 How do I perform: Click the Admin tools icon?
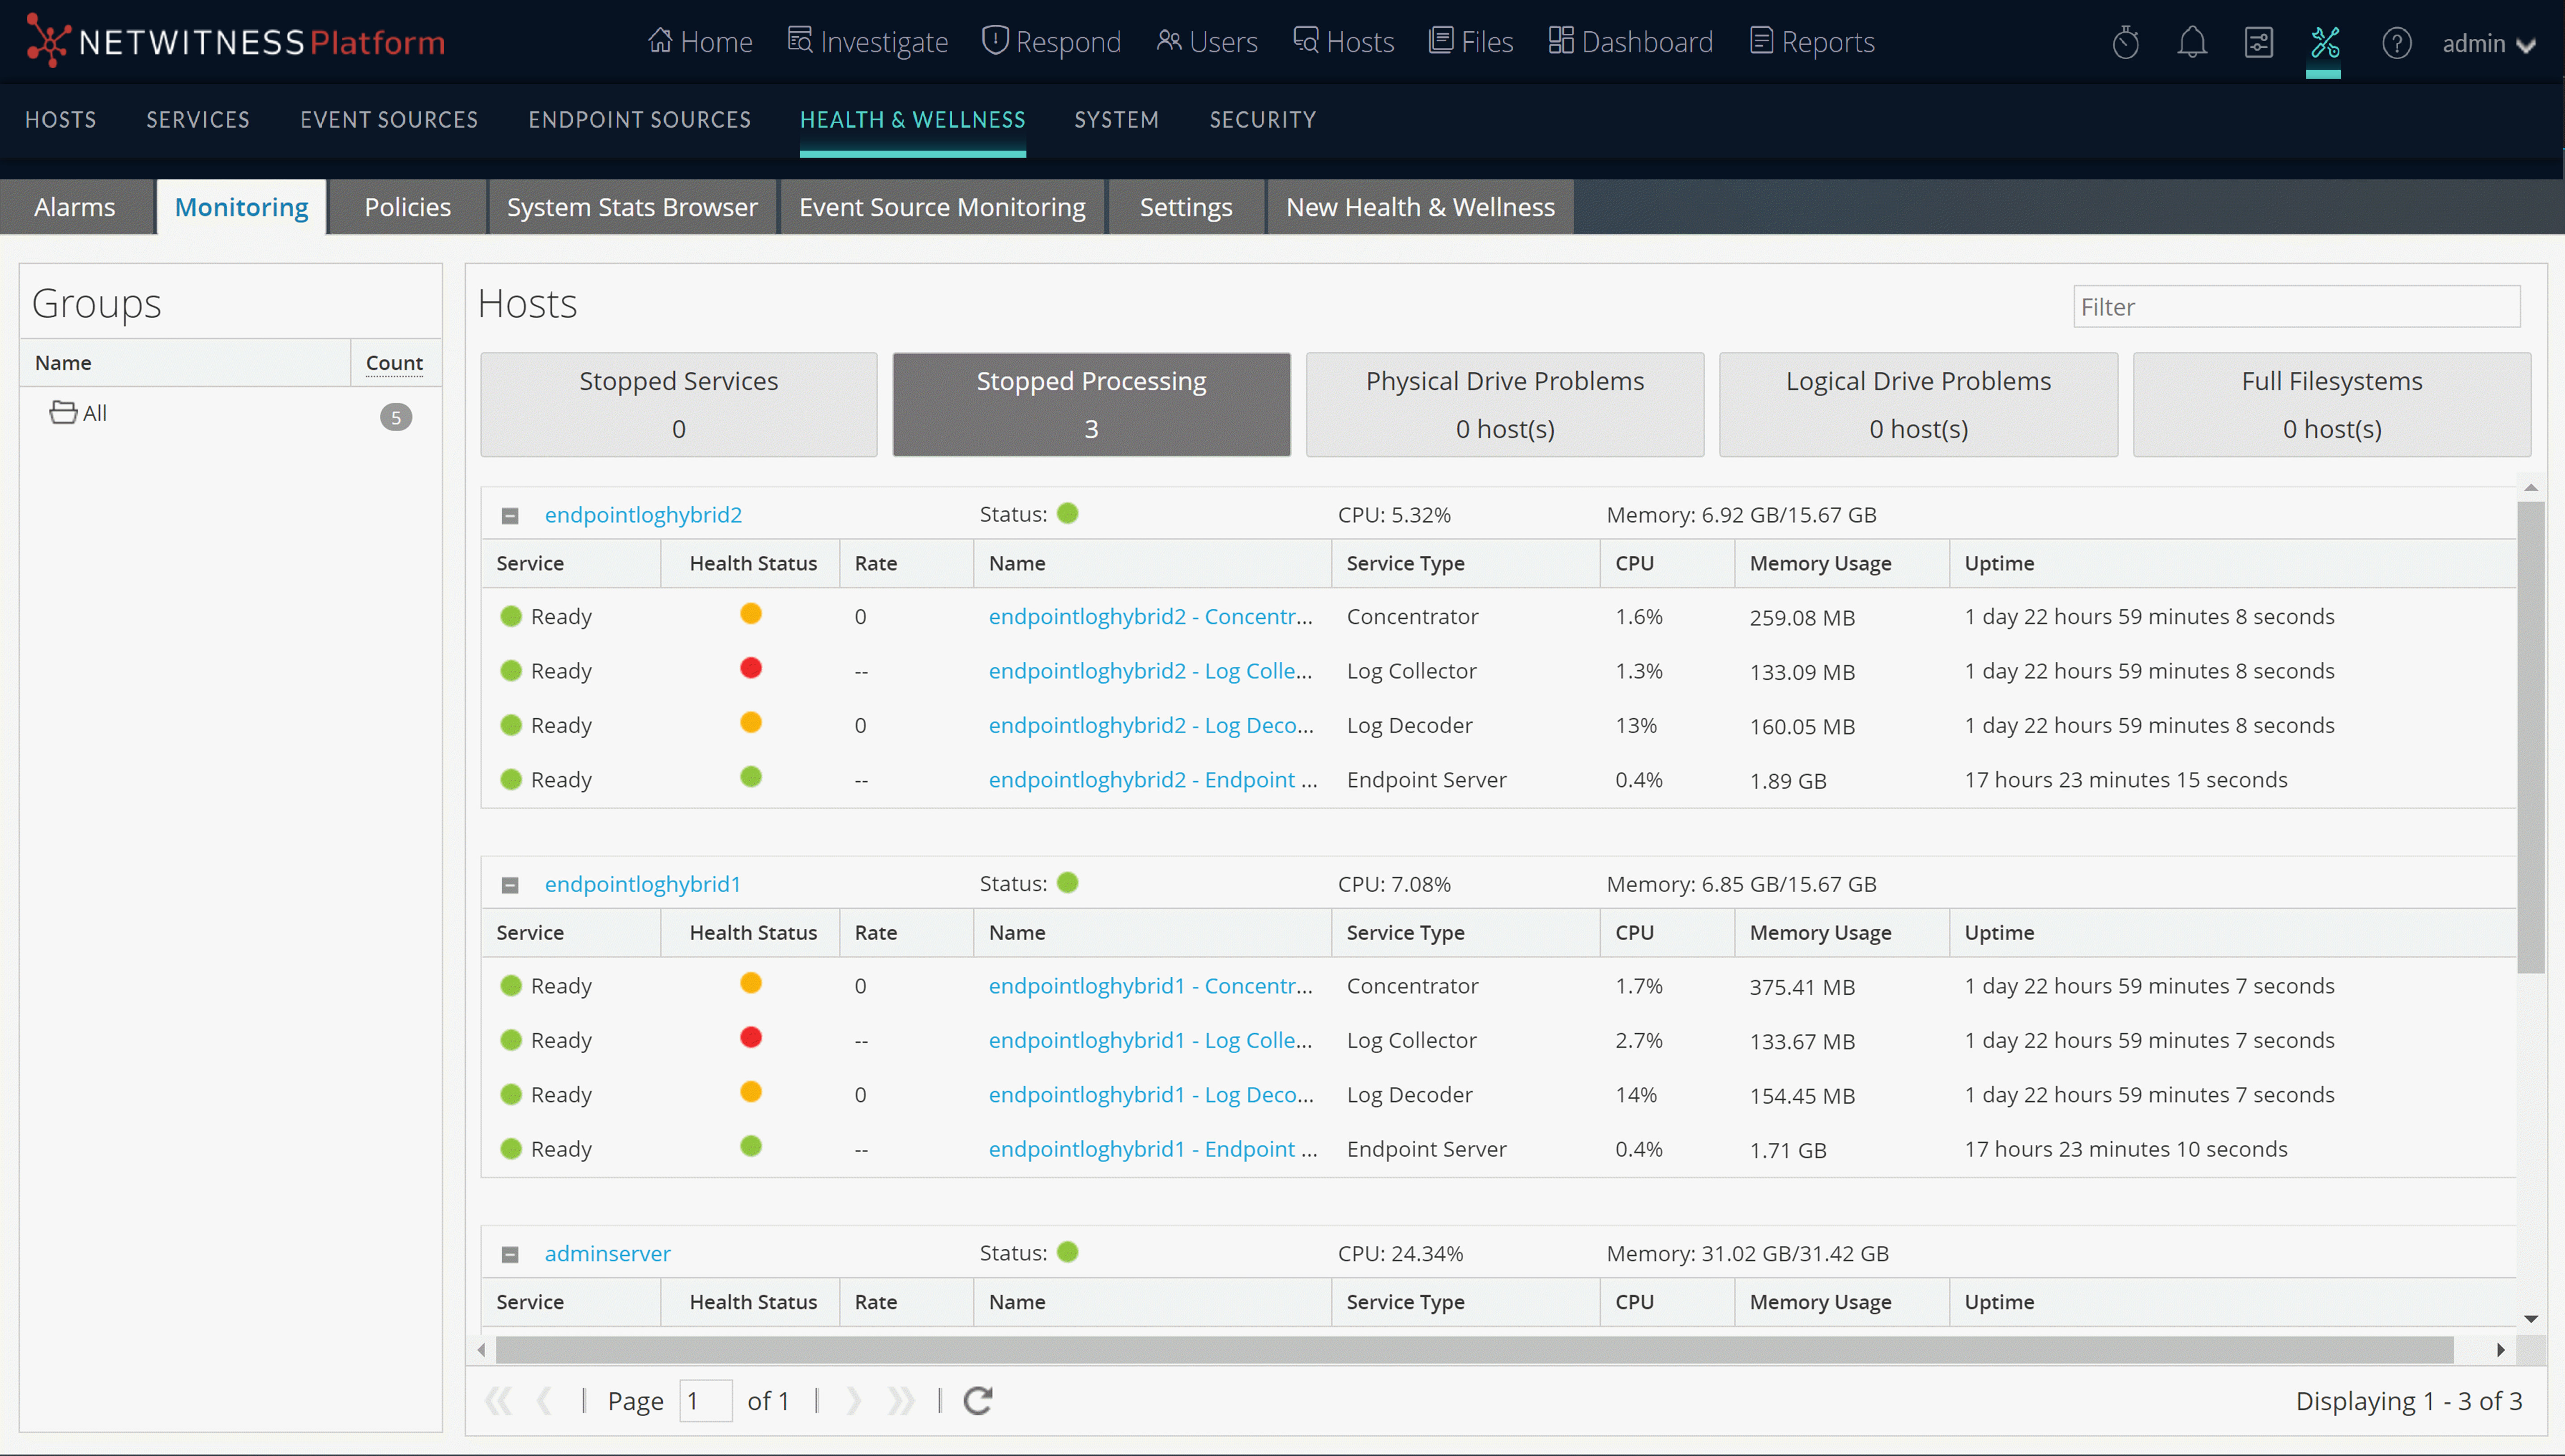(2325, 43)
